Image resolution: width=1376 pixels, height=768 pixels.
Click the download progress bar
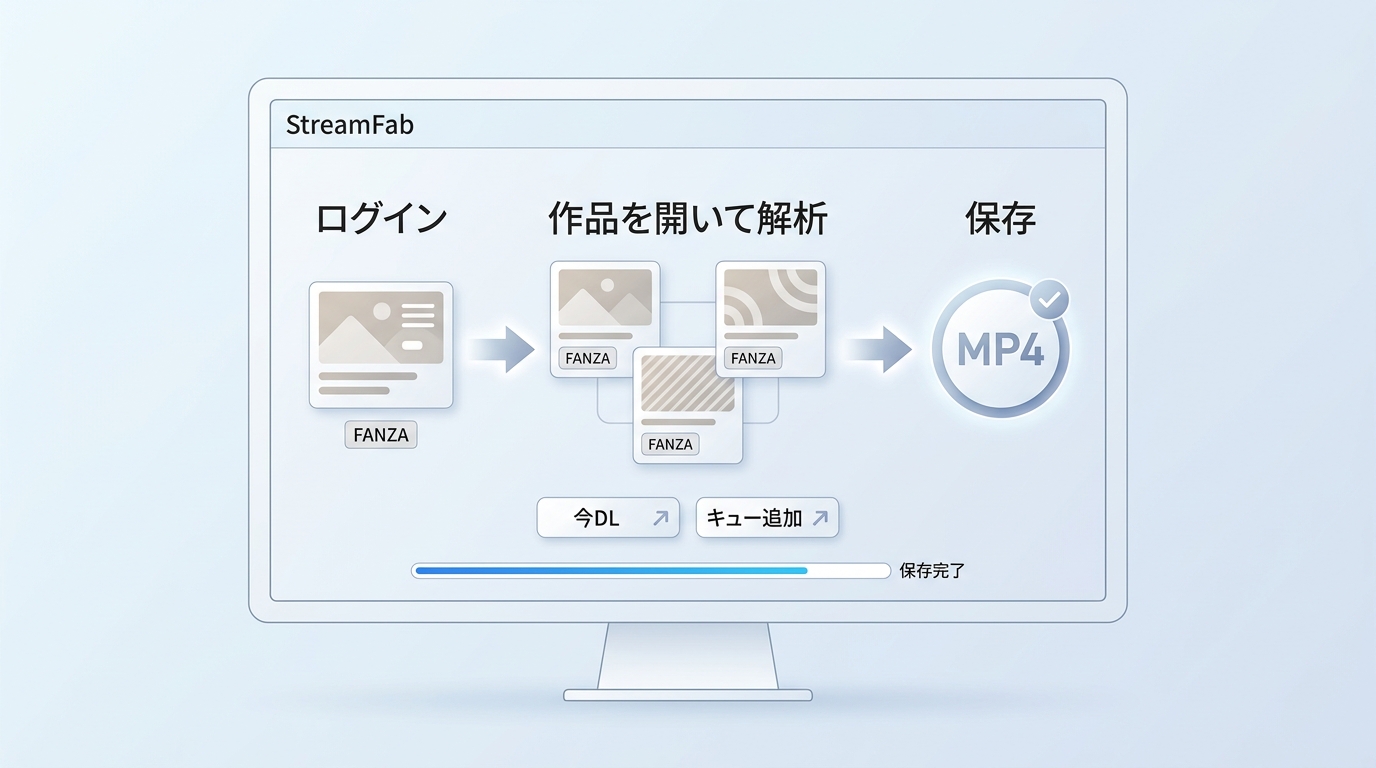(650, 571)
